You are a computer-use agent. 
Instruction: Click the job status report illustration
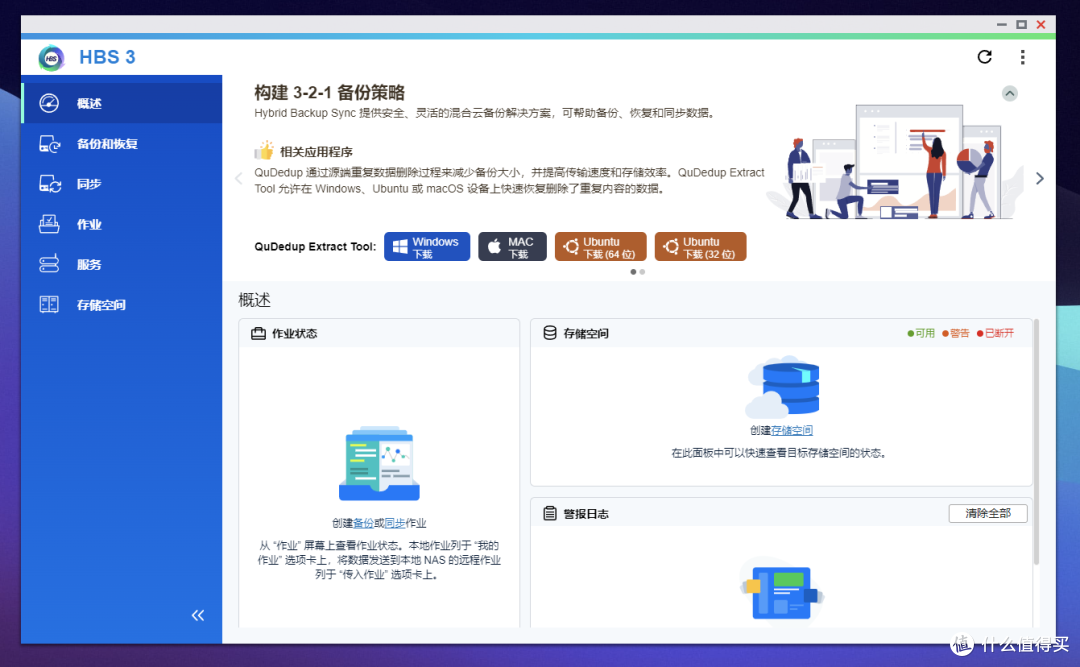[x=379, y=463]
